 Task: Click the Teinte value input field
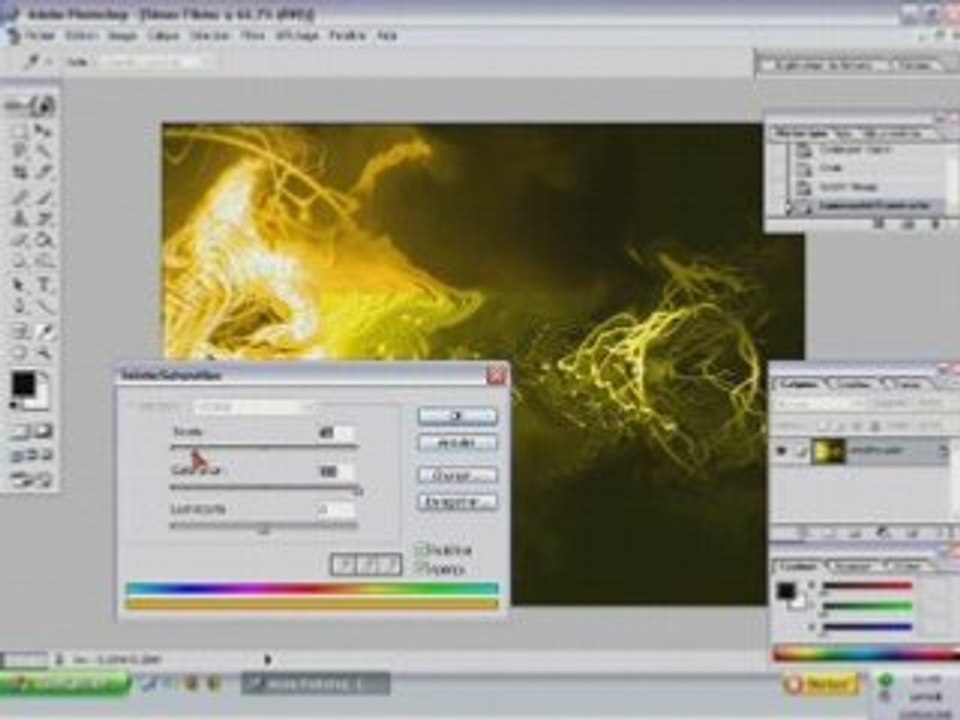(x=336, y=432)
